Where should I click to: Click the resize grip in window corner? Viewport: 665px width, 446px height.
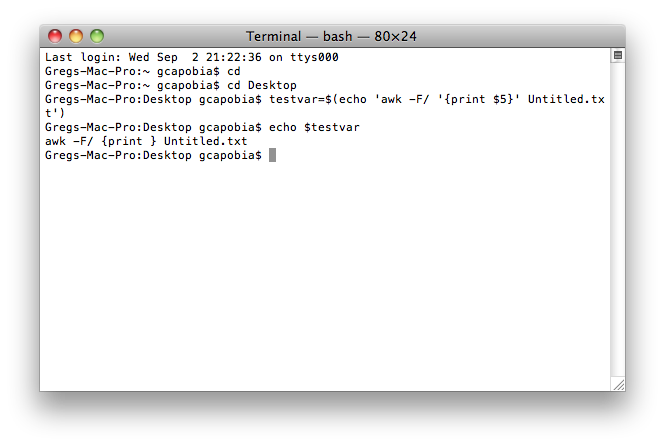(x=619, y=385)
